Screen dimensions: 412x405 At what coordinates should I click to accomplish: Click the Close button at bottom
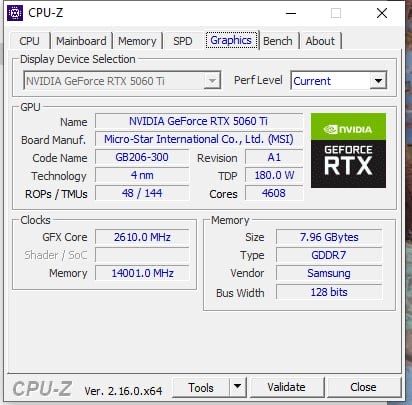pos(363,387)
